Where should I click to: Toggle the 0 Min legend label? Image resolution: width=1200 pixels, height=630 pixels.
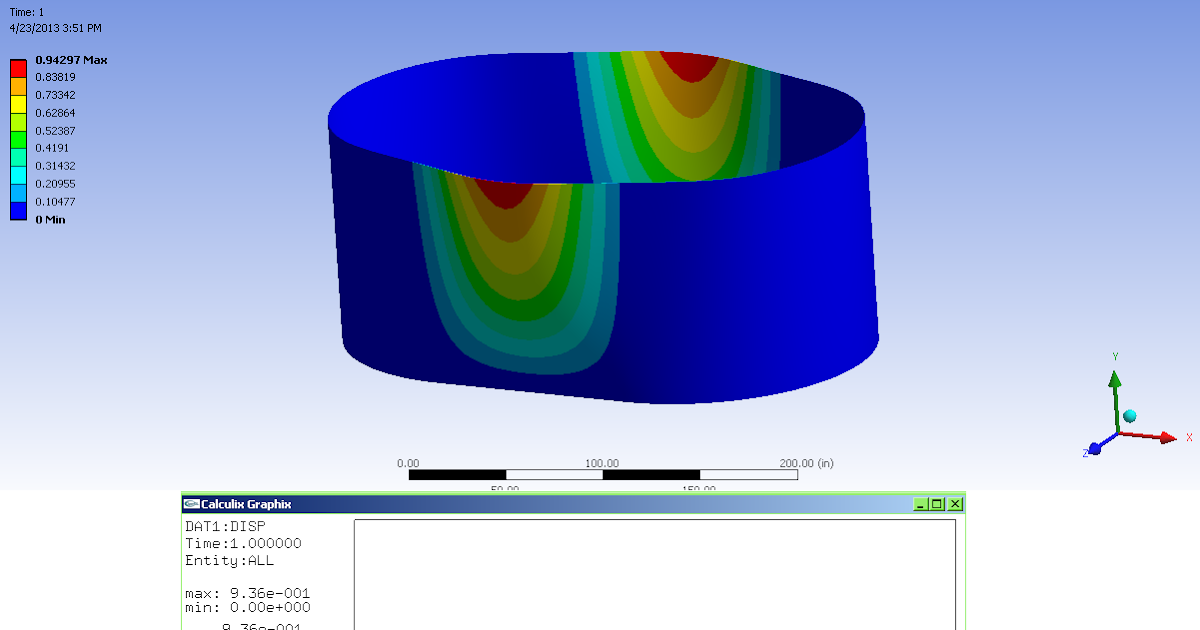pos(50,219)
